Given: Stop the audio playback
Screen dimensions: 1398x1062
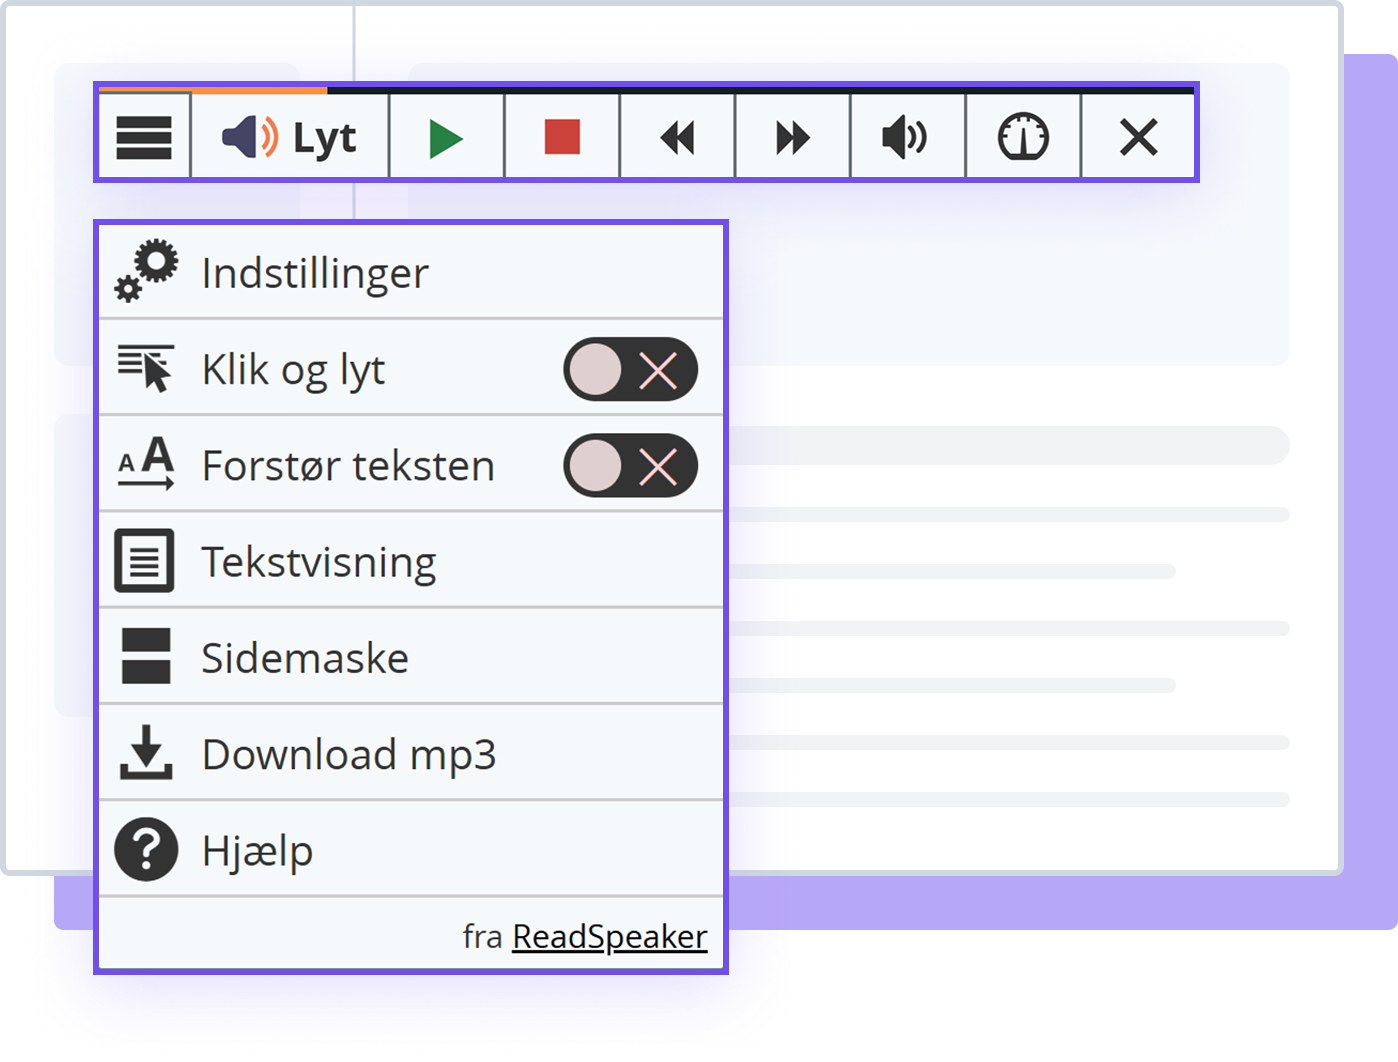Looking at the screenshot, I should coord(561,137).
